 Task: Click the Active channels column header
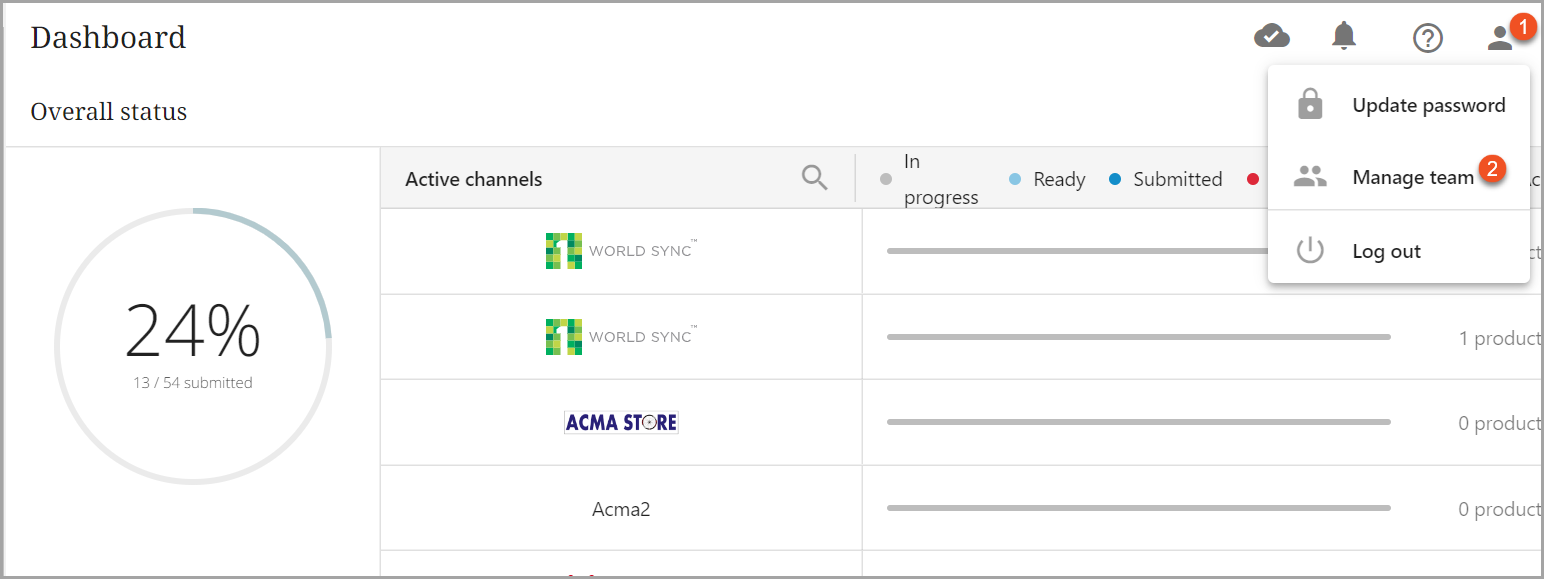click(x=474, y=179)
